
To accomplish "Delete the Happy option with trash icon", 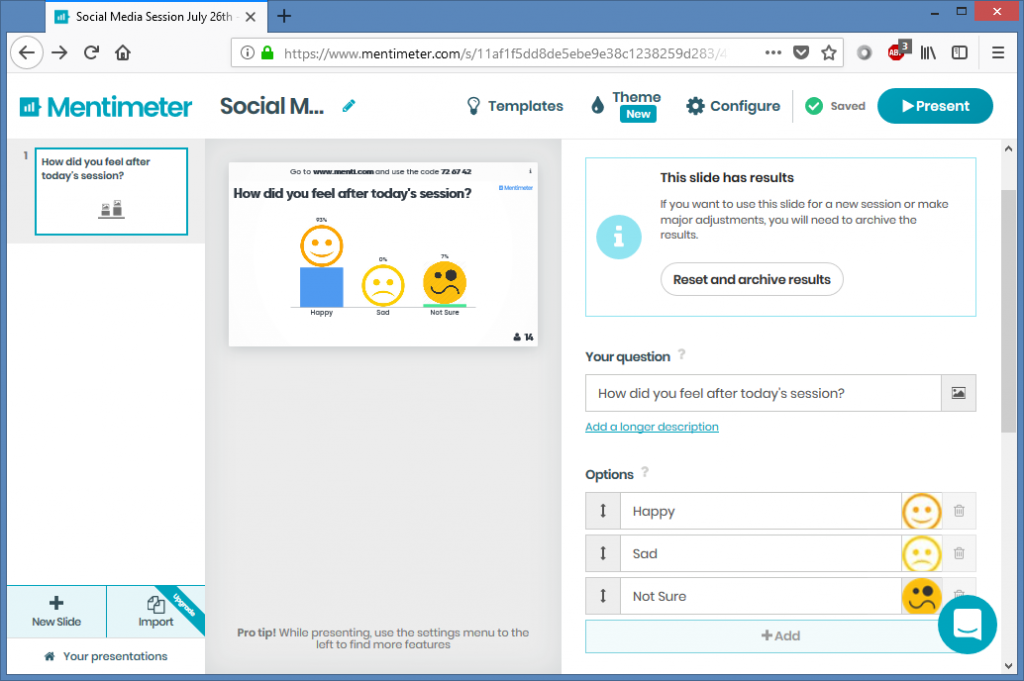I will click(959, 511).
